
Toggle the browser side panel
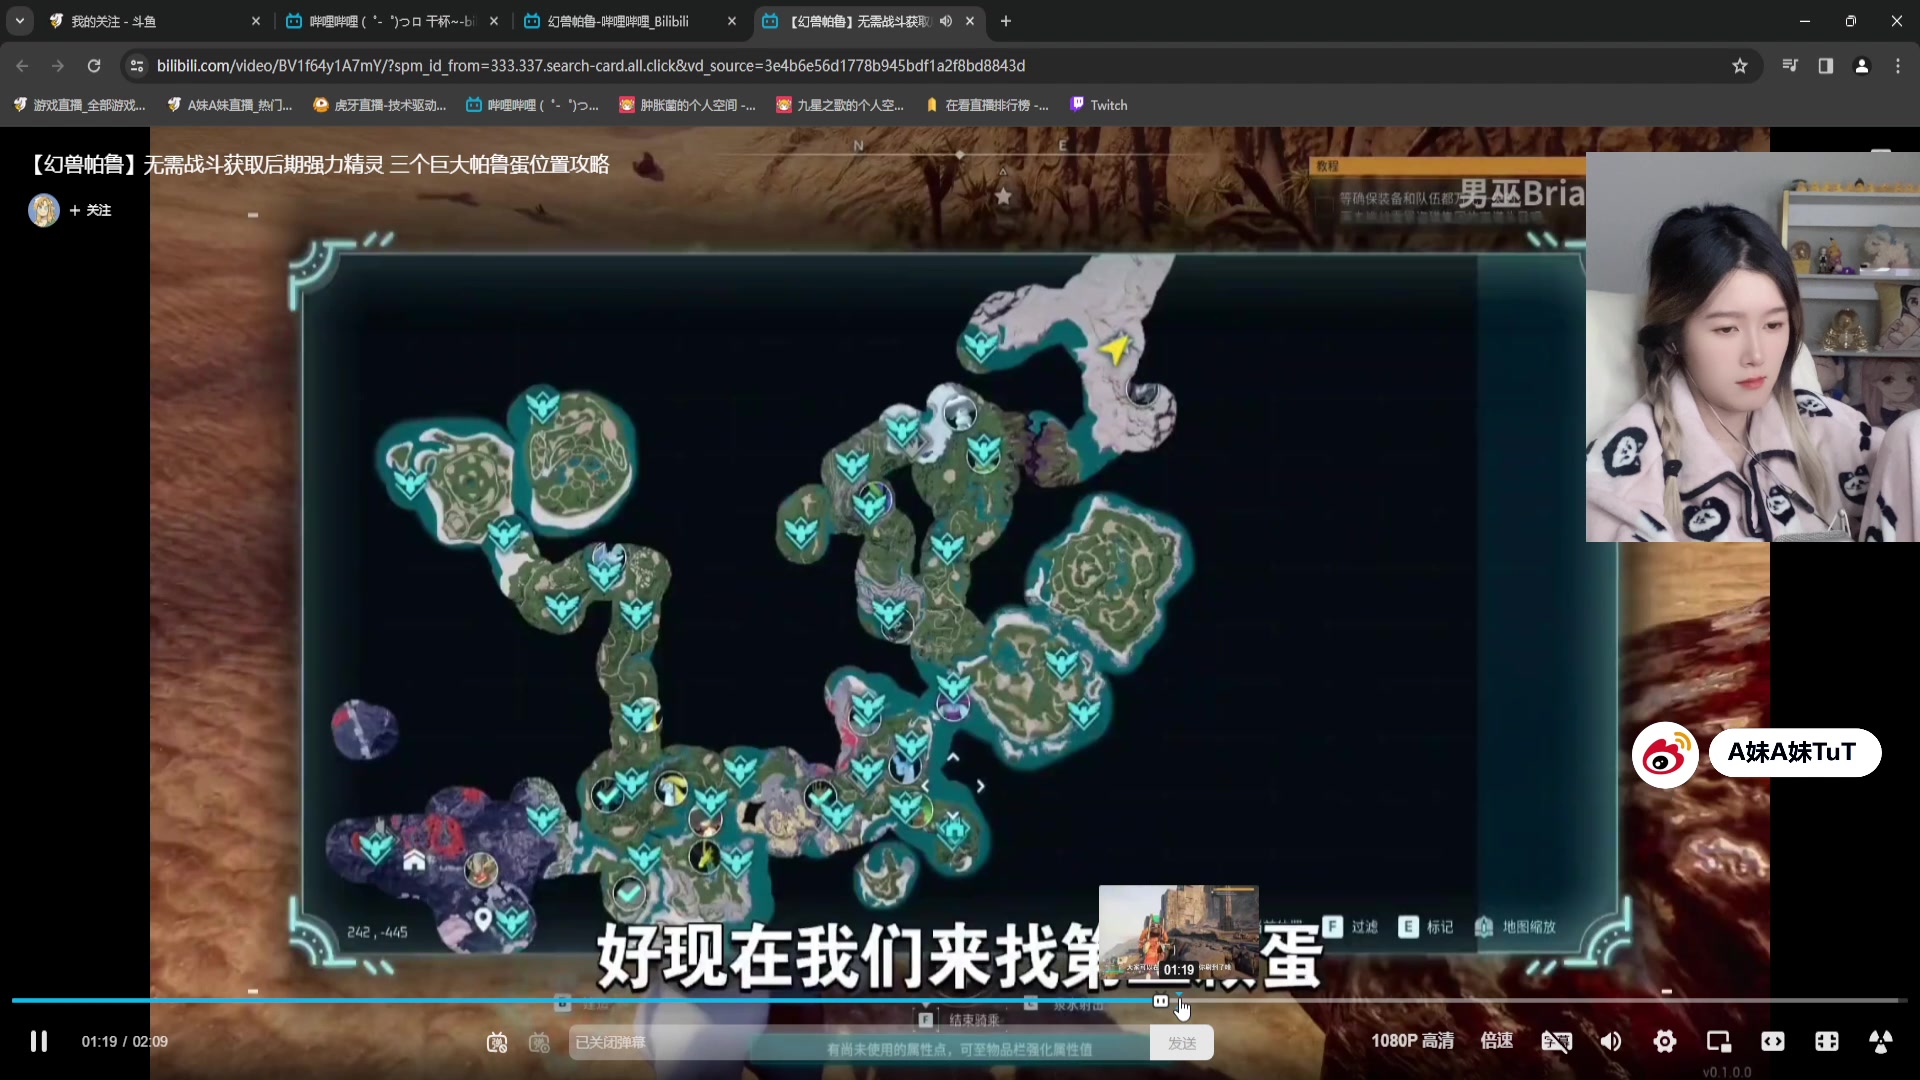[1826, 66]
